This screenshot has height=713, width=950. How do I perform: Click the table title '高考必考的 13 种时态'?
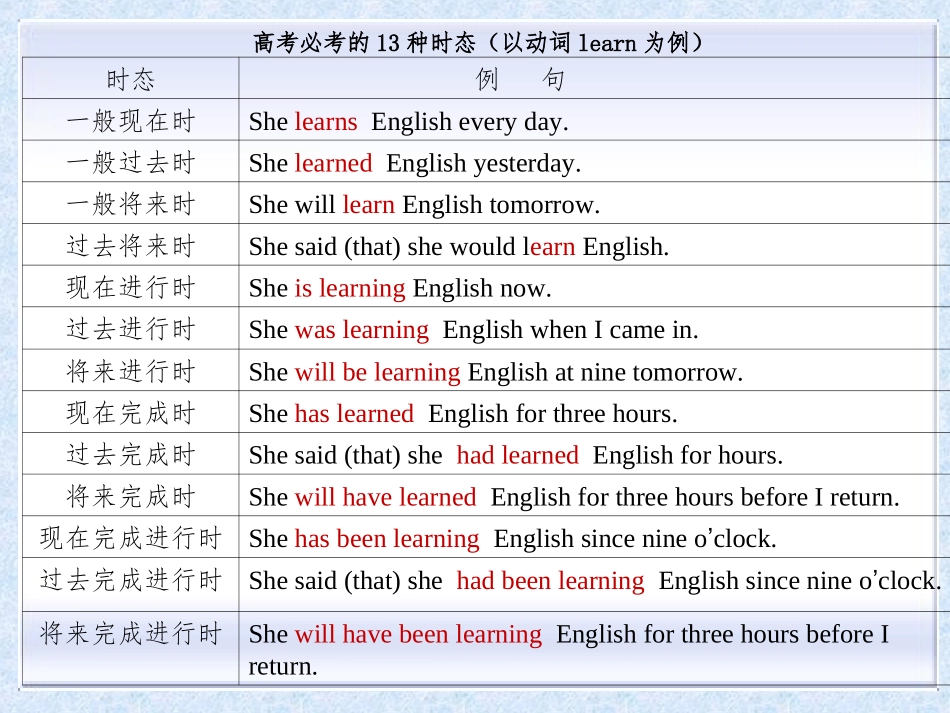(x=364, y=42)
